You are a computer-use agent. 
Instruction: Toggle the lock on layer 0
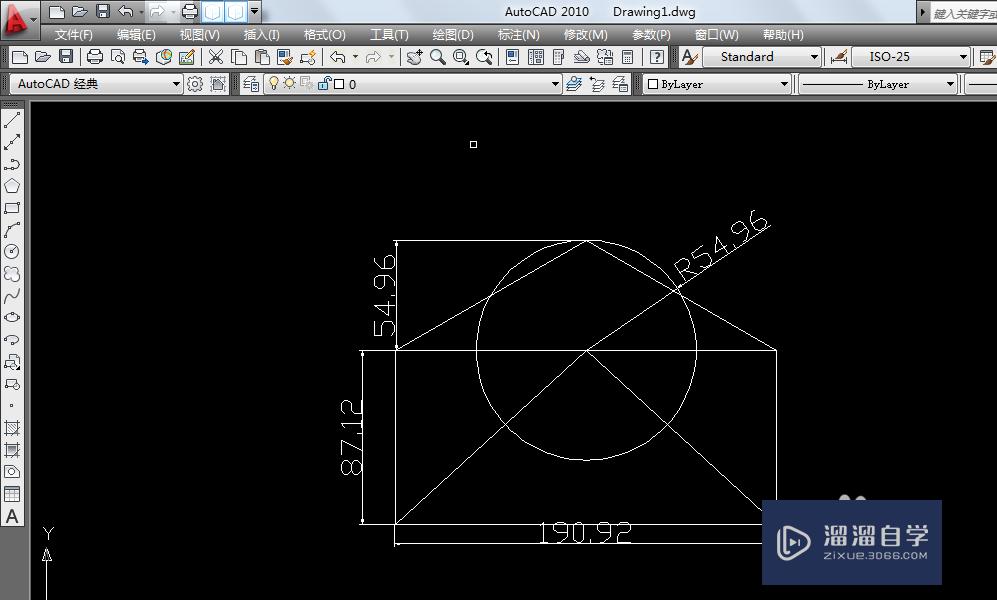[x=322, y=84]
